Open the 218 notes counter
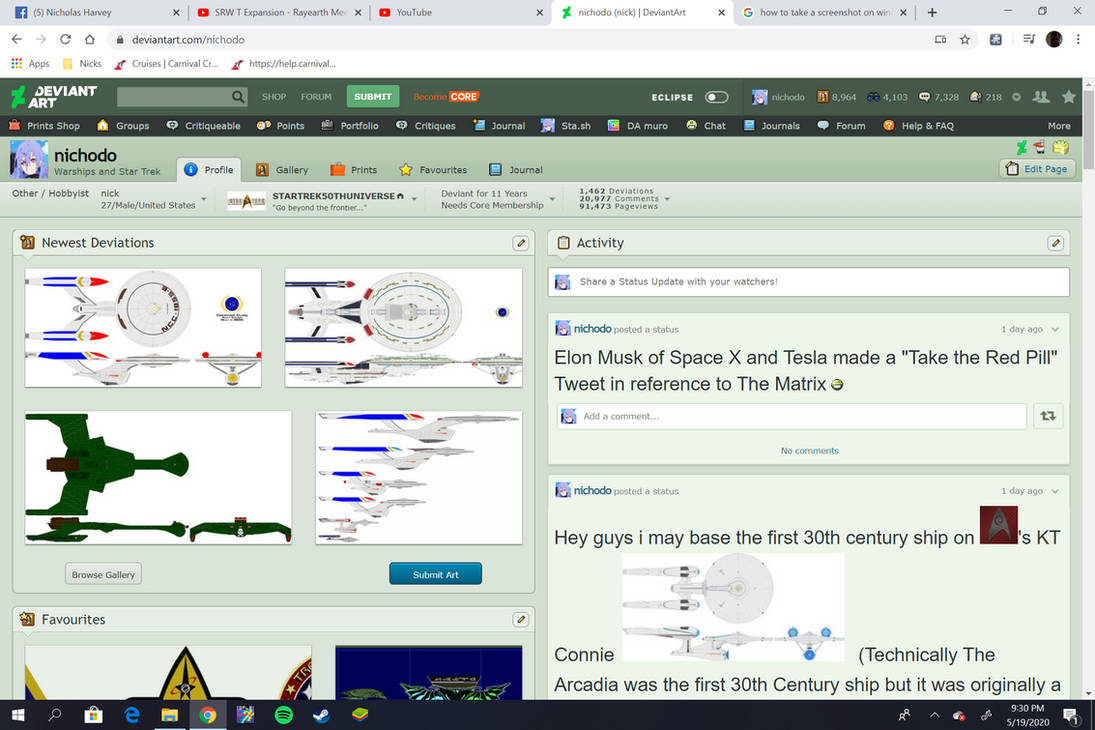The height and width of the screenshot is (730, 1095). [x=985, y=97]
